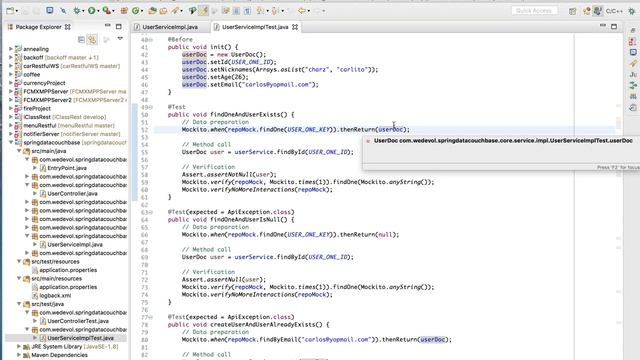Maximize the editor area
The width and height of the screenshot is (640, 360).
coord(614,27)
